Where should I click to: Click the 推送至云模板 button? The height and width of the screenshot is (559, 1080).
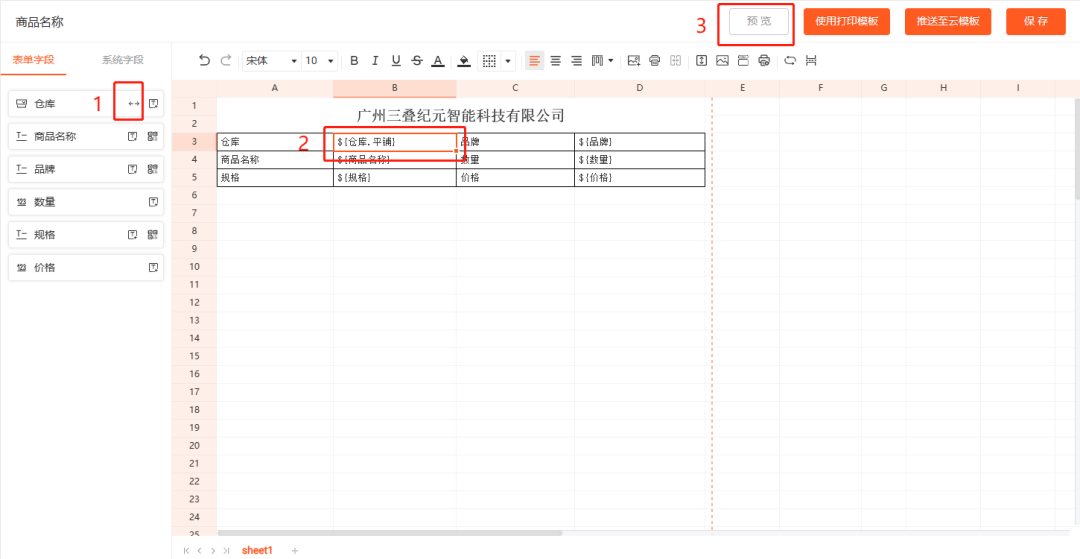coord(948,21)
